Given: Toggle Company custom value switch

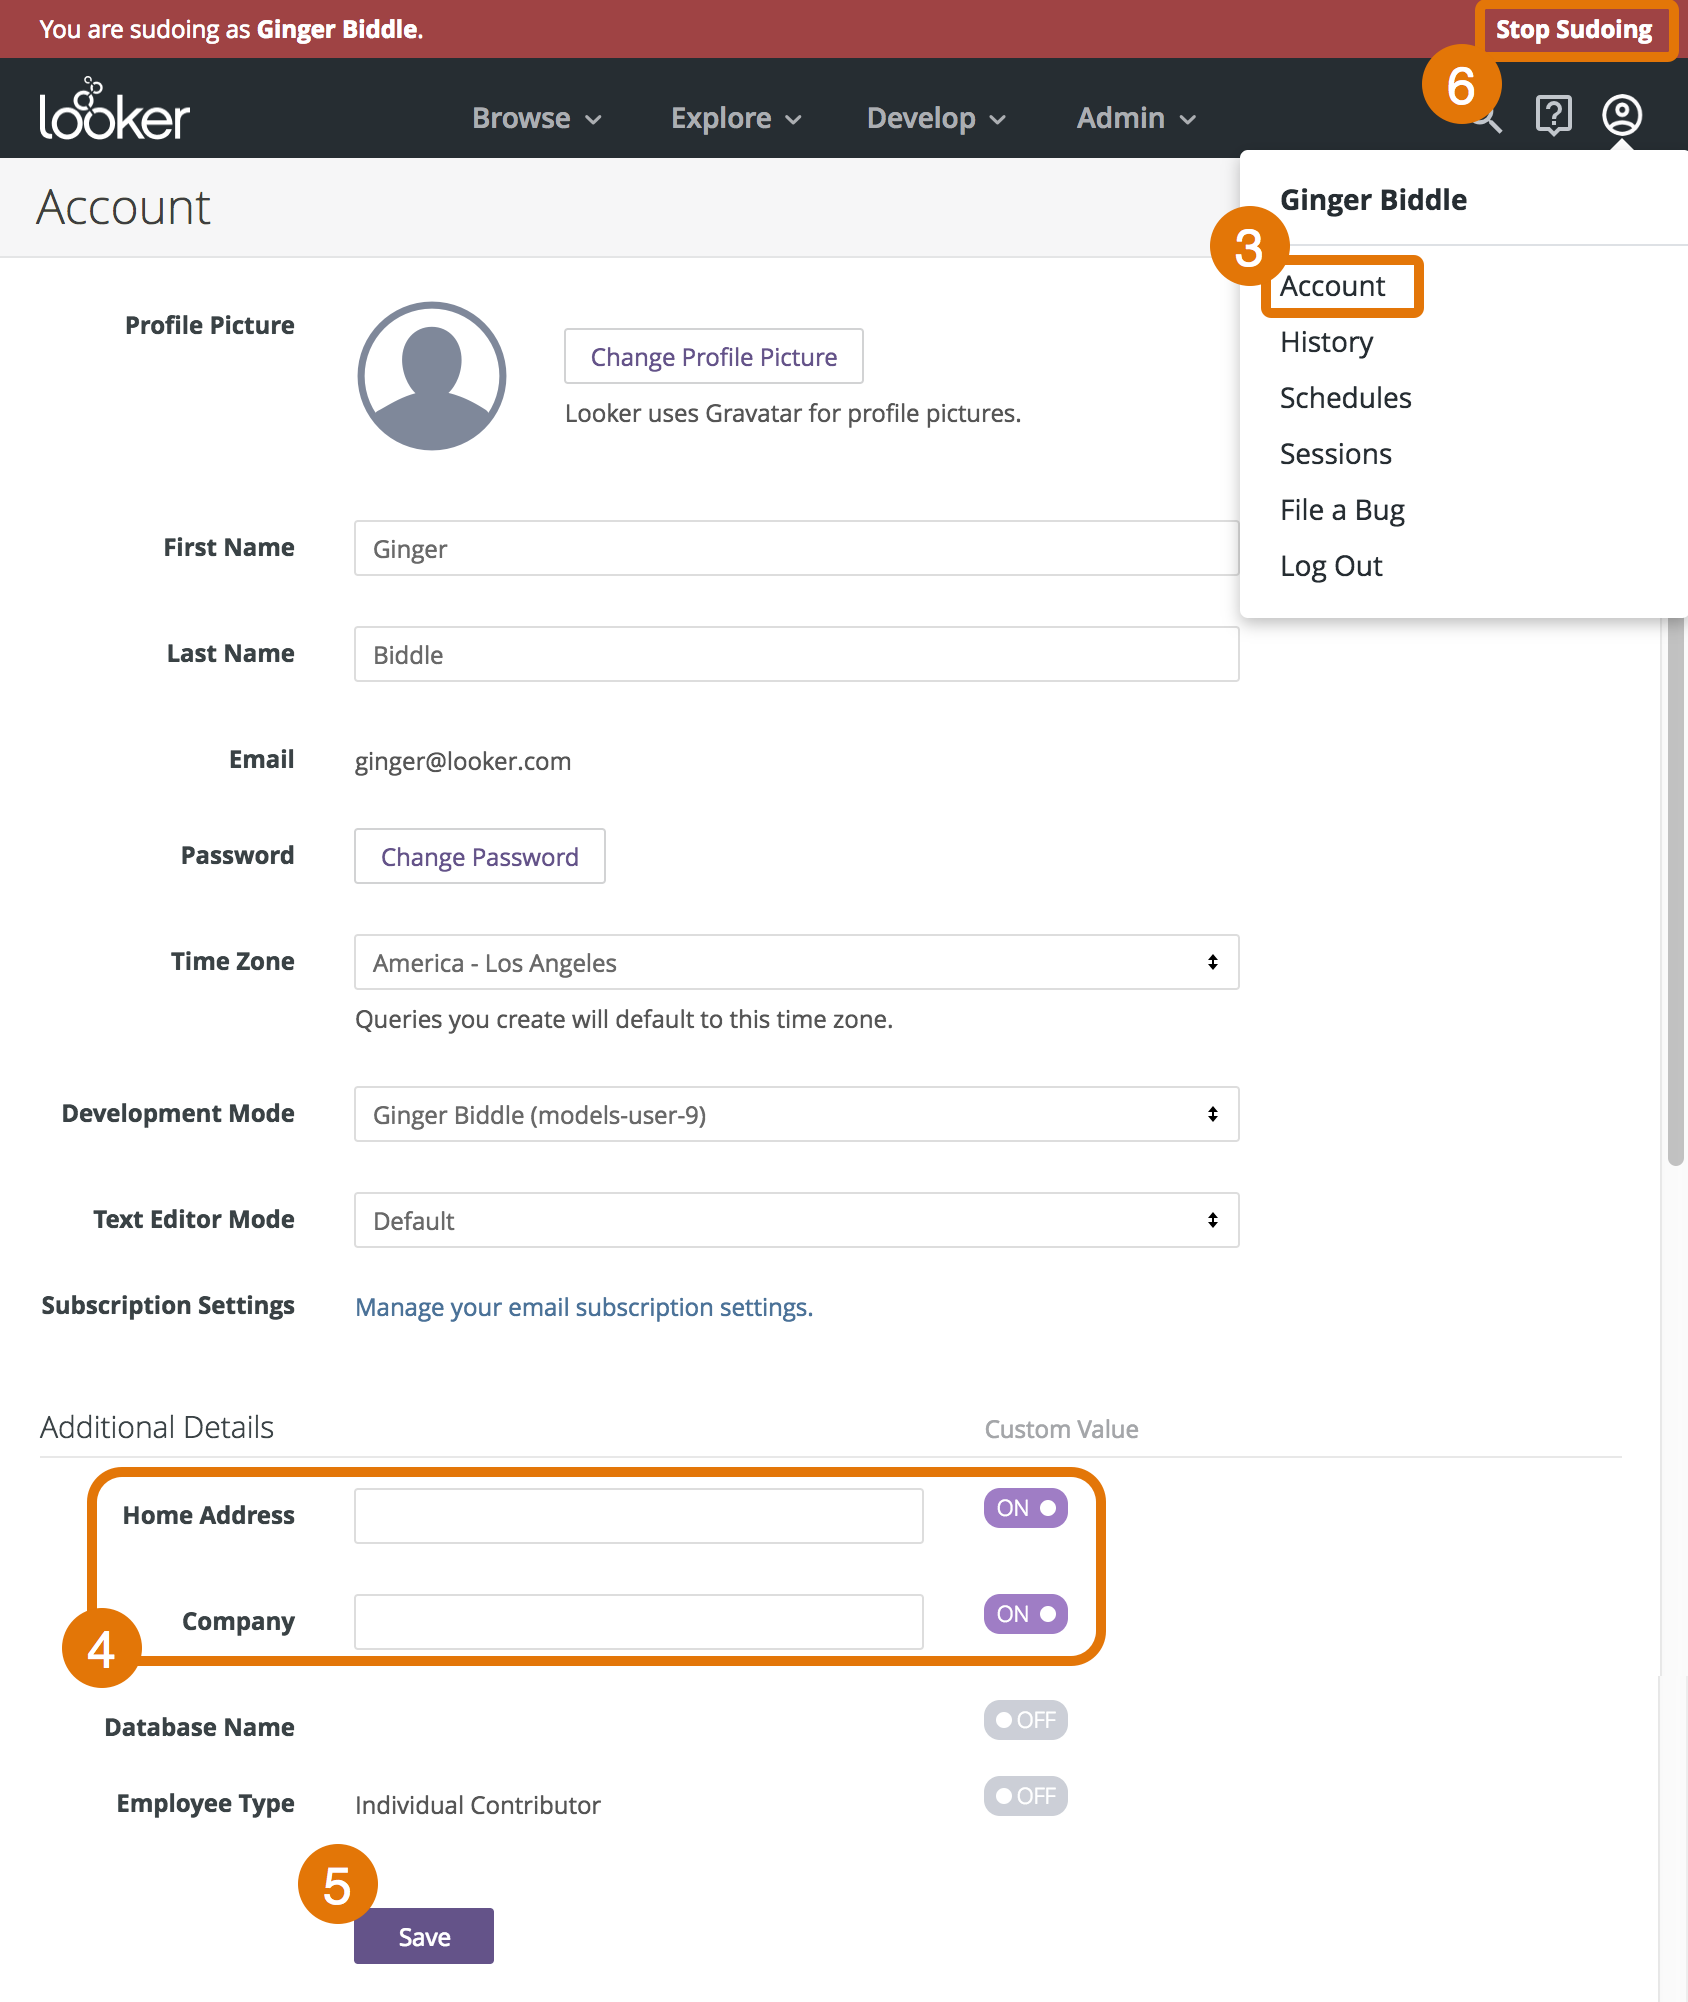Looking at the screenshot, I should point(1025,1614).
